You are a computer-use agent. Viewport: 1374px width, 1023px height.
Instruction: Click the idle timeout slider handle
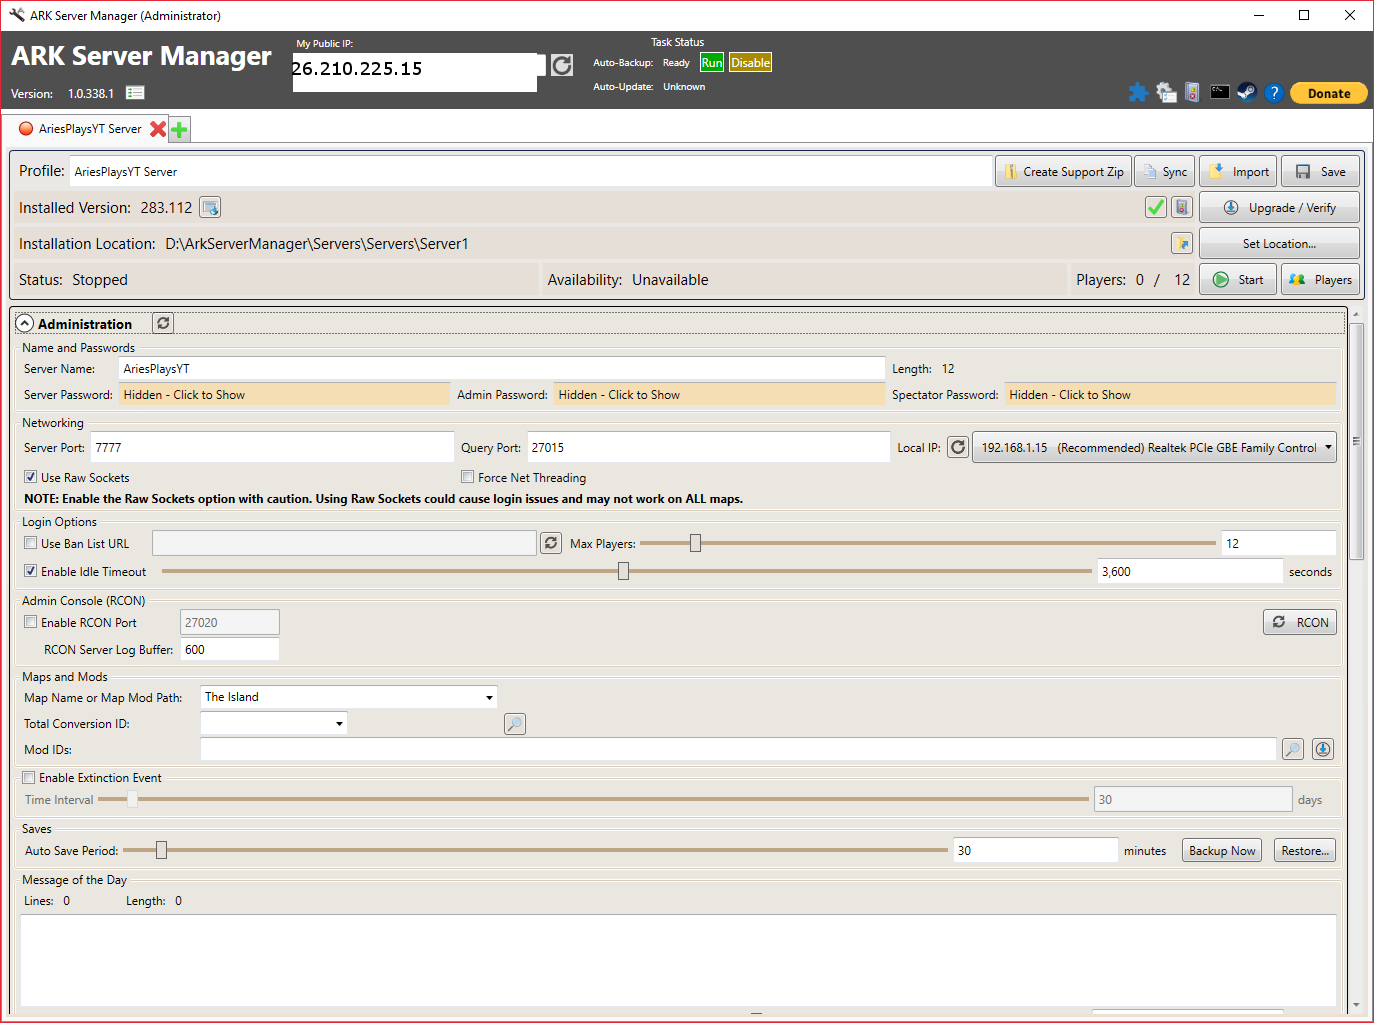pos(623,571)
